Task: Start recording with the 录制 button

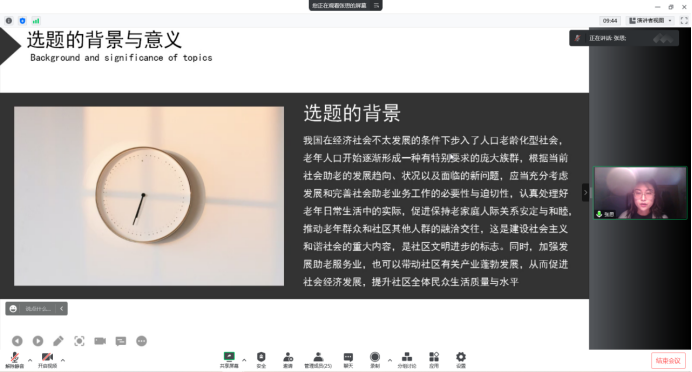Action: tap(375, 360)
